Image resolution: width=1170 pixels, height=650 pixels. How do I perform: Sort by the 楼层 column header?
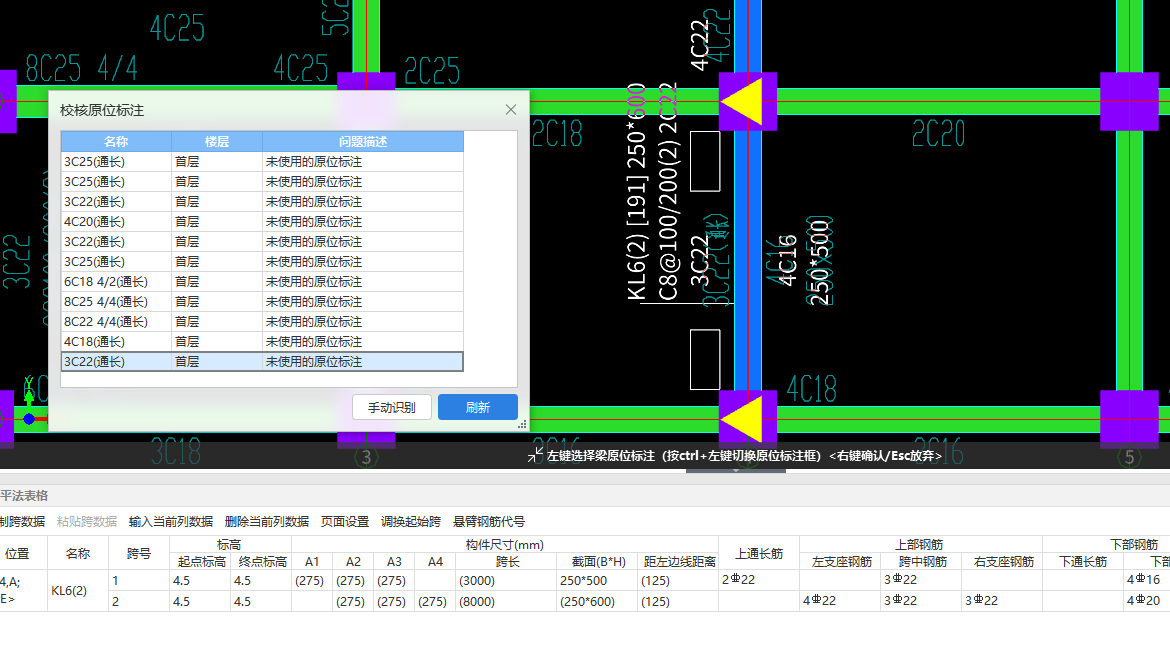point(217,141)
